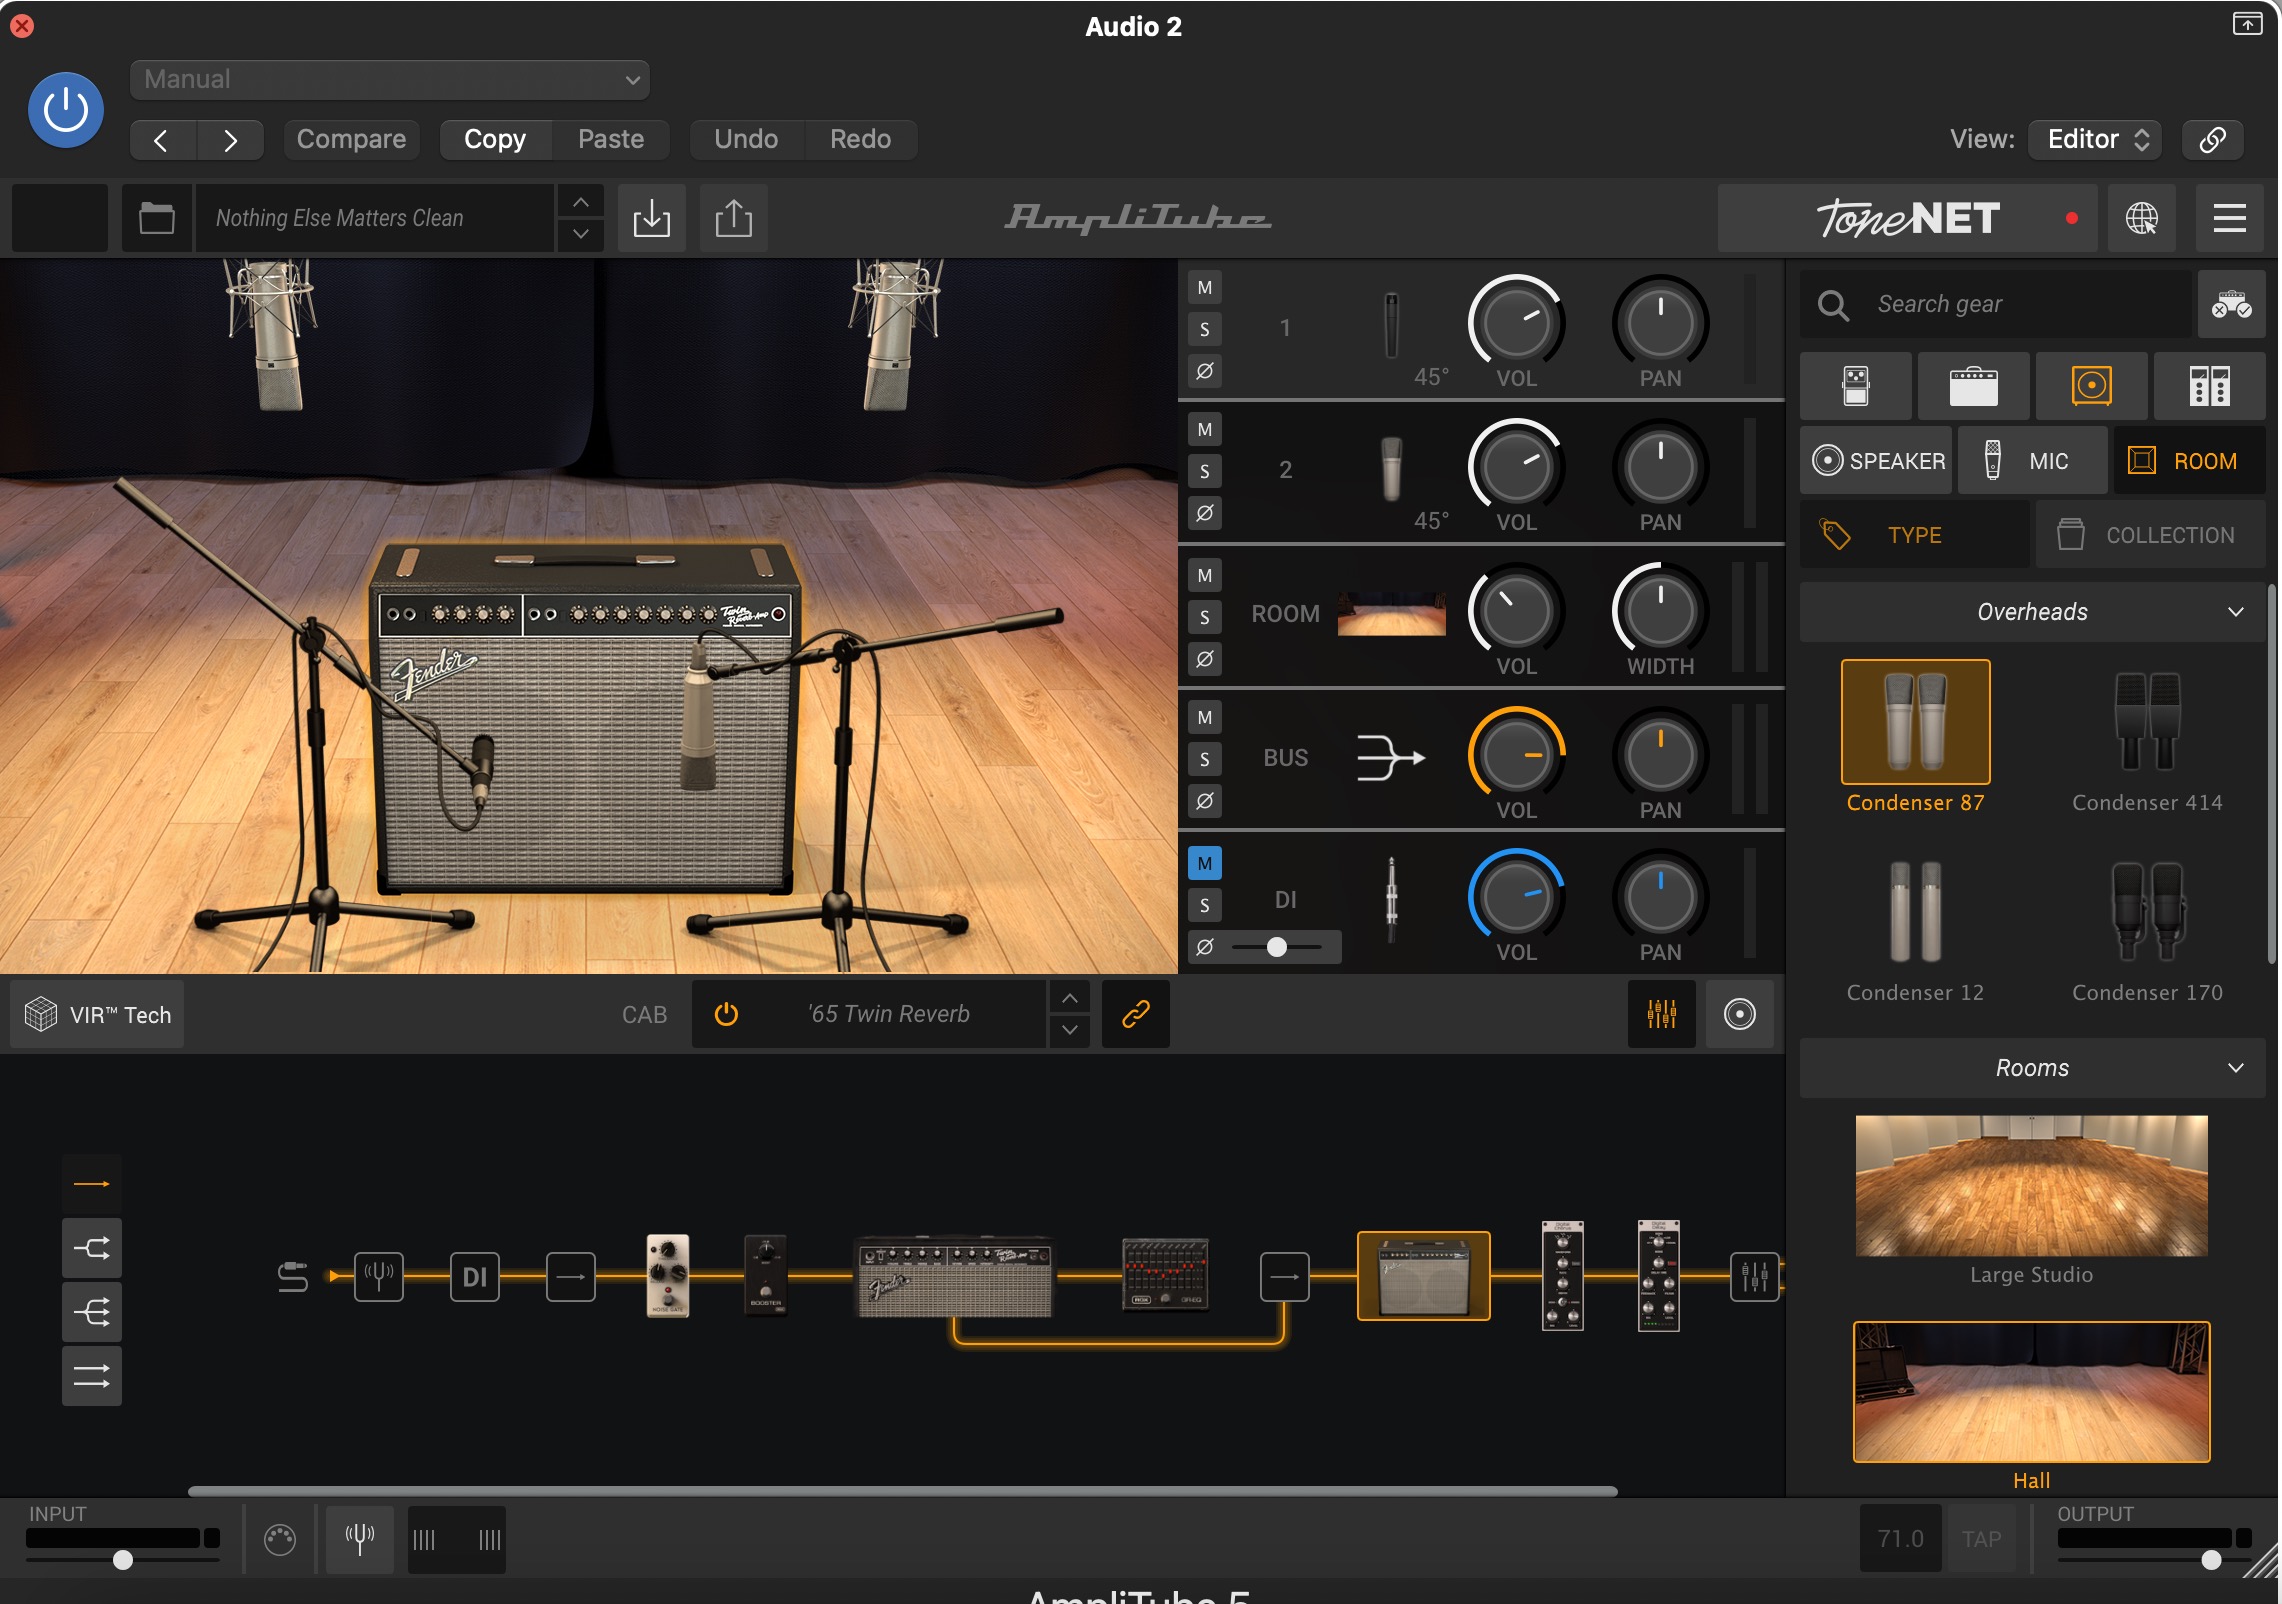Click the DI block in signal chain
Viewport: 2282px width, 1604px height.
click(475, 1277)
